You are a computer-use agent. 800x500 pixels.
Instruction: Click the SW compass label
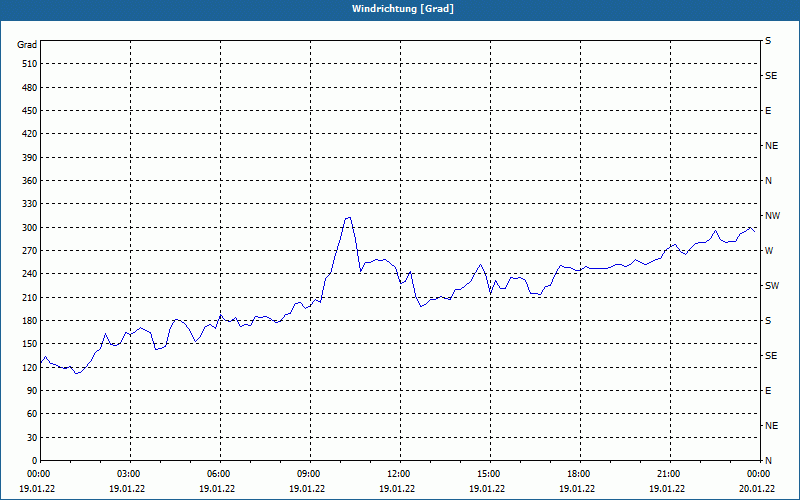772,286
